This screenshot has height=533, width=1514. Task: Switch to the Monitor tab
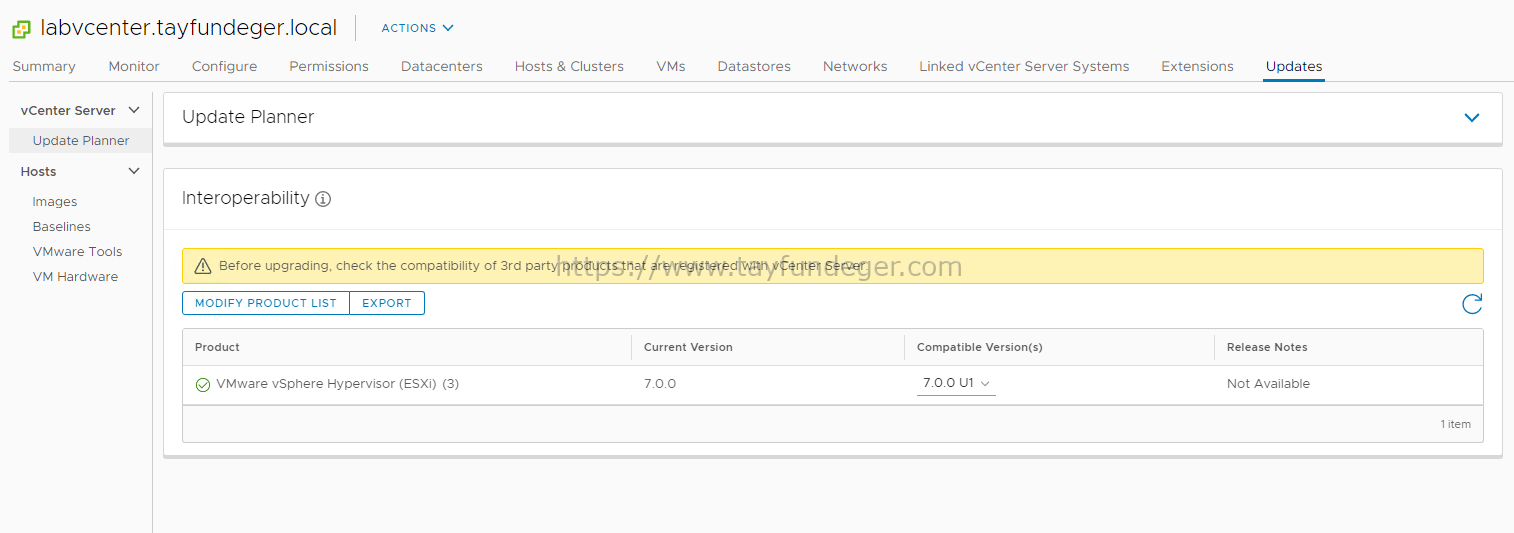point(134,66)
